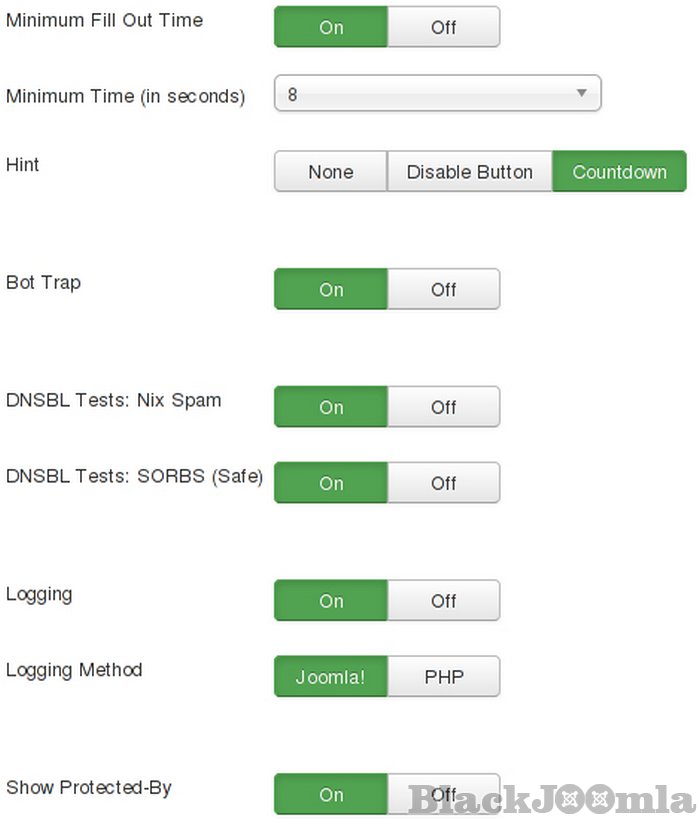Enable the Bot Trap
Screen dimensions: 700x819
pyautogui.click(x=331, y=289)
